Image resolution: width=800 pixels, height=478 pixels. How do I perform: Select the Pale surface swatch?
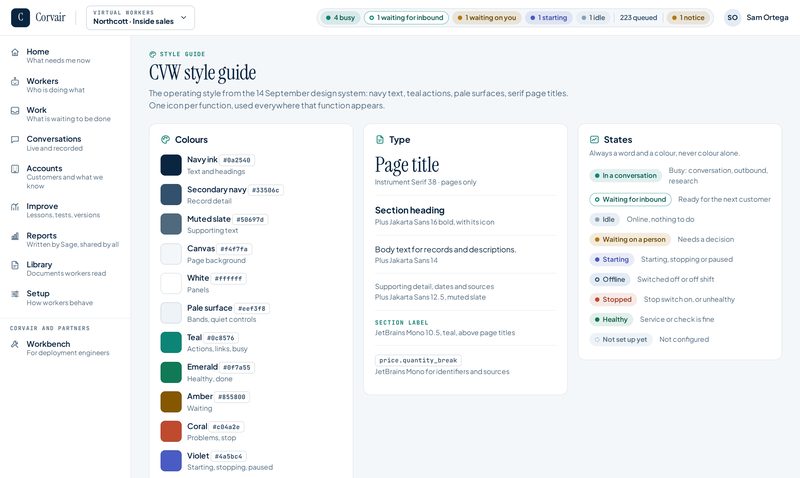click(171, 313)
